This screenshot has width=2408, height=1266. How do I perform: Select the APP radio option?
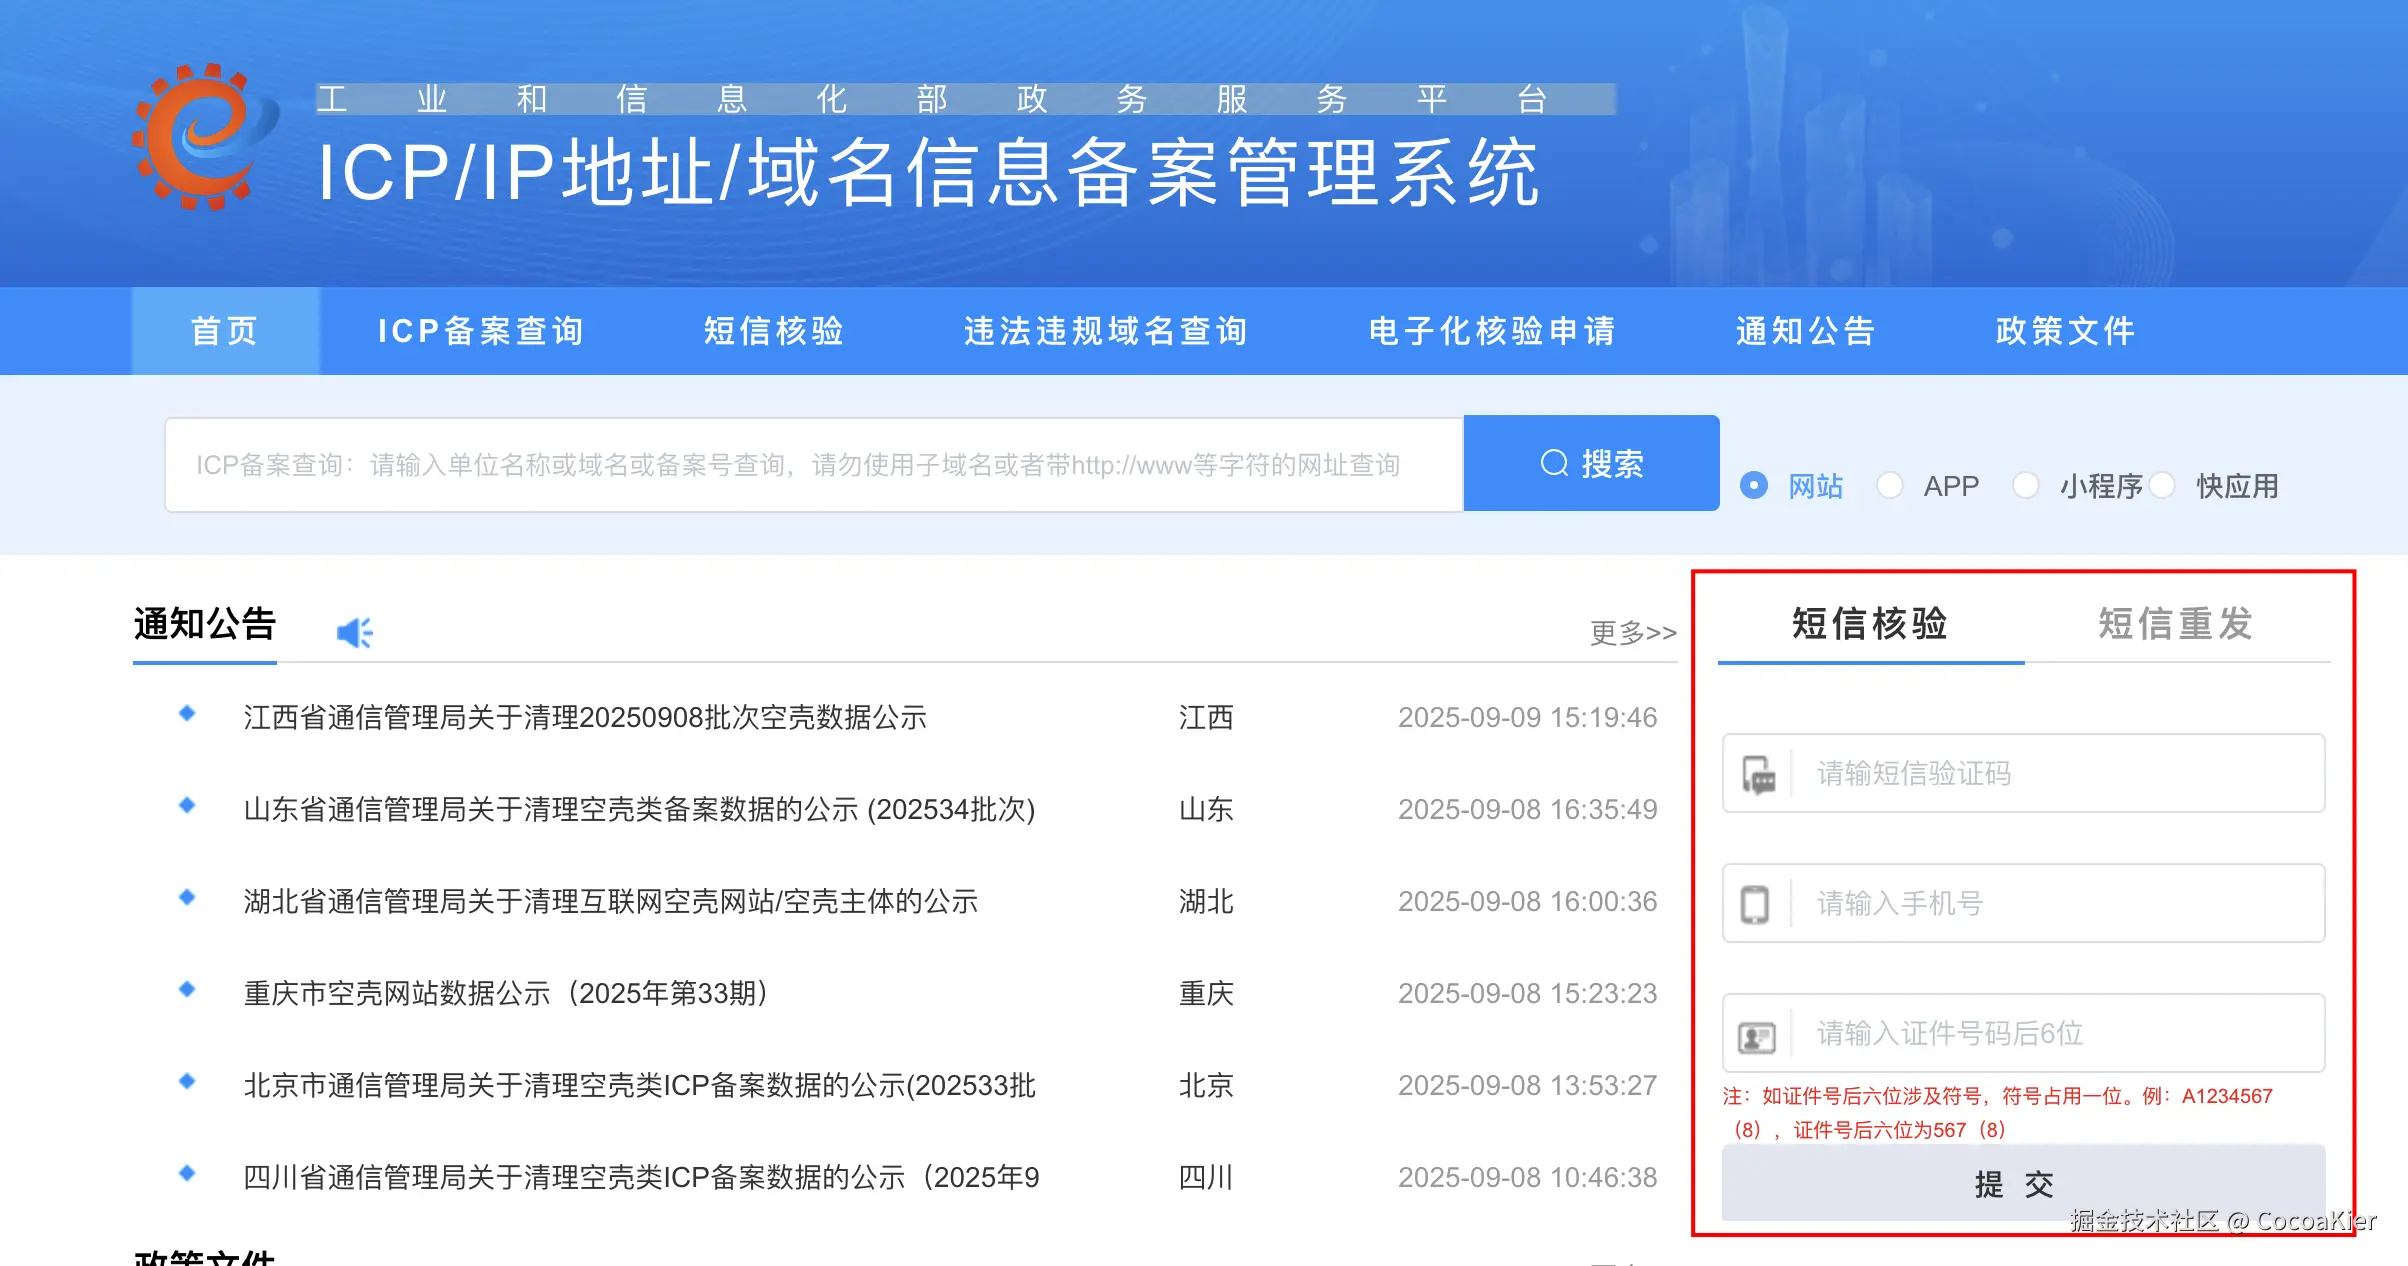[1891, 485]
